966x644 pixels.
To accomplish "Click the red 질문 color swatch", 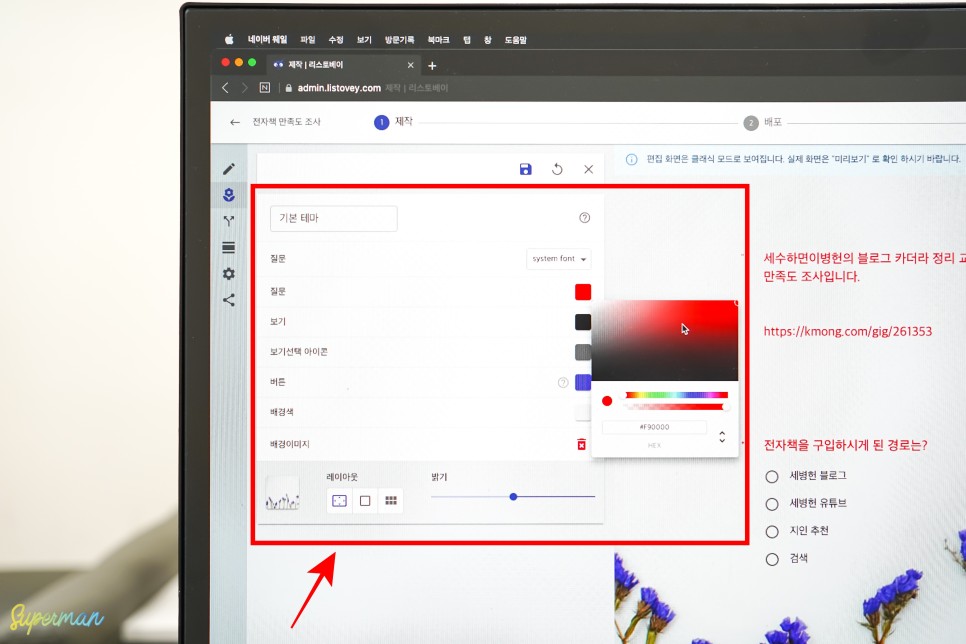I will (583, 291).
